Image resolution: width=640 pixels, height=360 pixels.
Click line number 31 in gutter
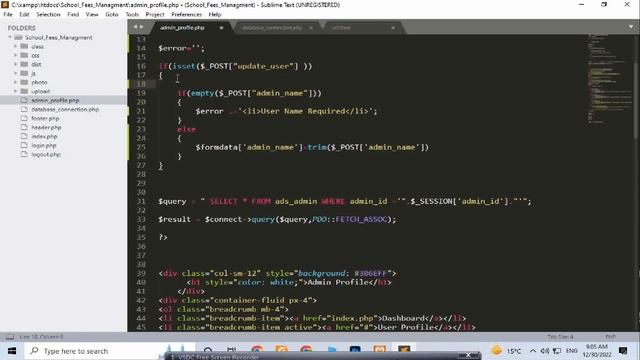[x=141, y=201]
